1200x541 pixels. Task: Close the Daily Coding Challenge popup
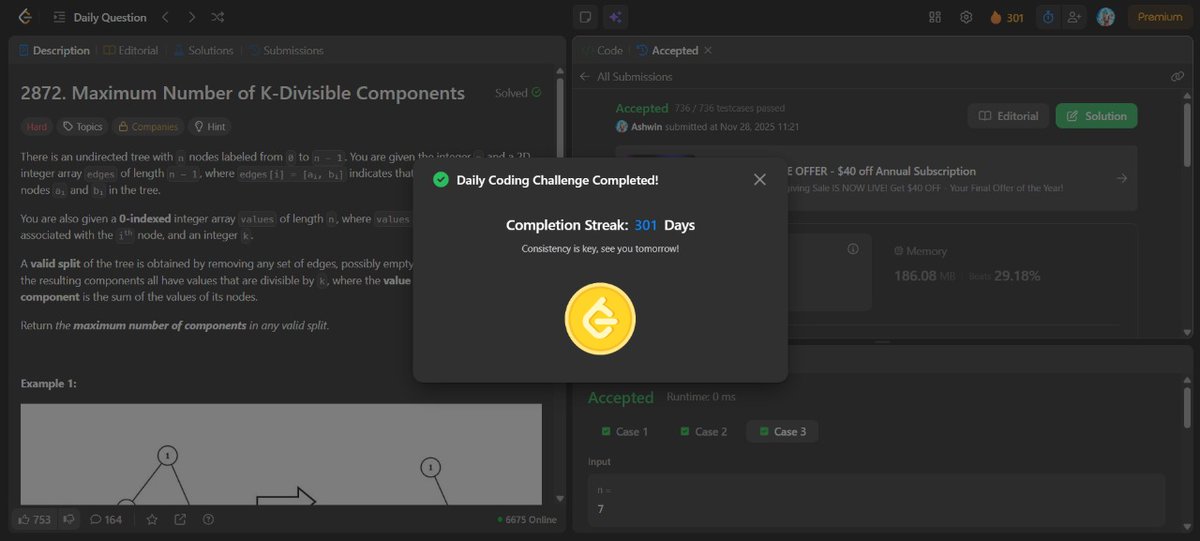[759, 180]
